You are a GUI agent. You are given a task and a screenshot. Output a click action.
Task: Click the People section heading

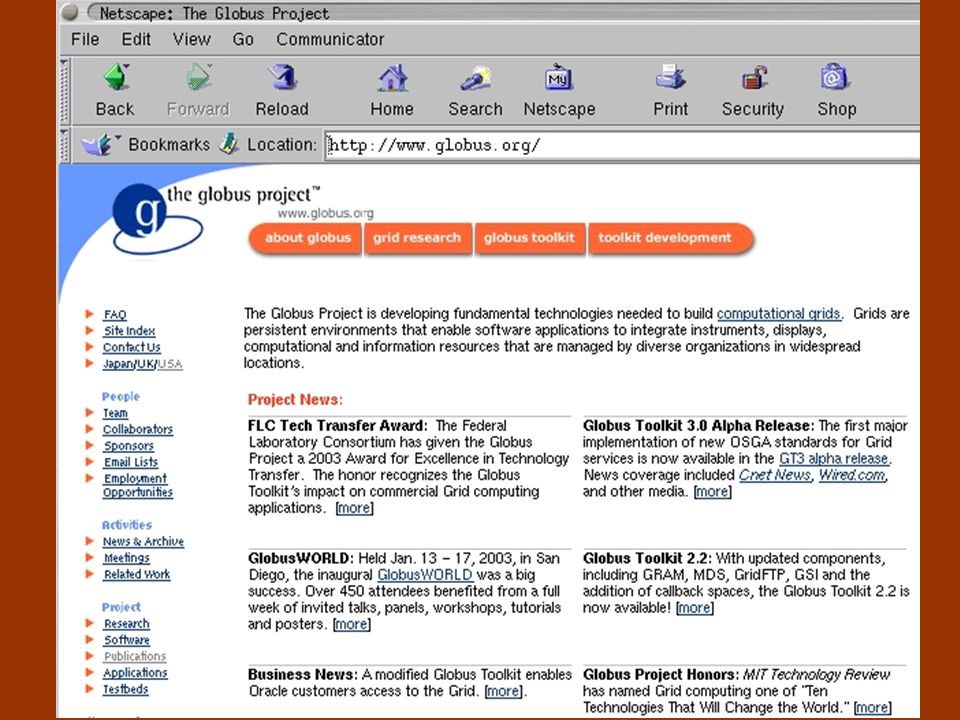[121, 397]
